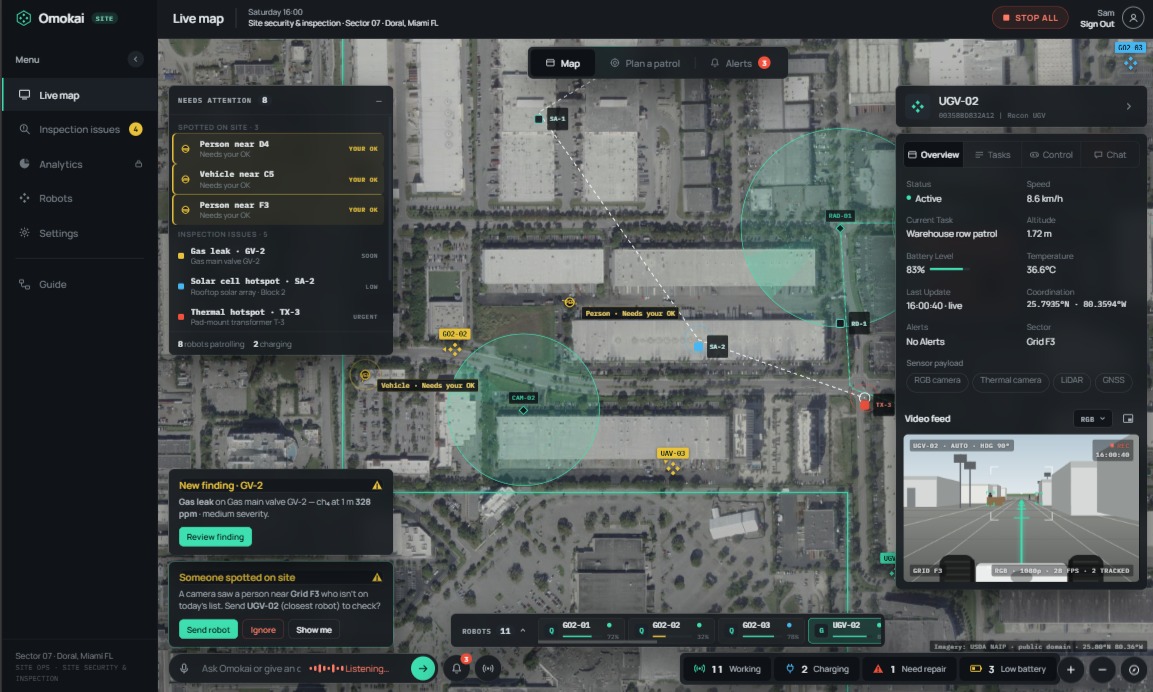Switch to the Tasks tab
The width and height of the screenshot is (1153, 692).
(x=993, y=154)
